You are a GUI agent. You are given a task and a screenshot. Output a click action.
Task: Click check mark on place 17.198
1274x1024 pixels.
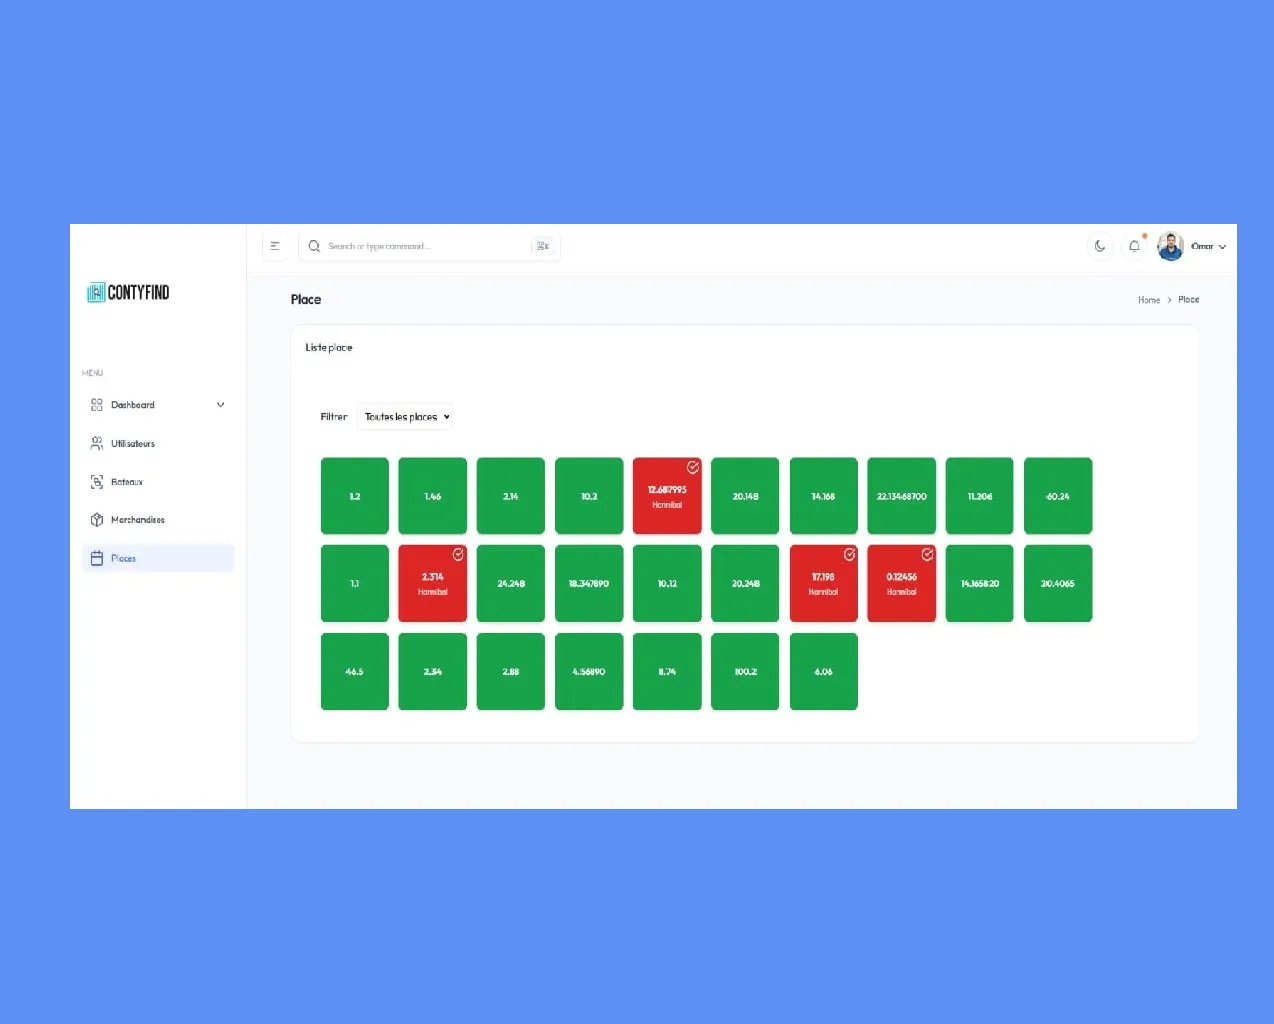[850, 554]
